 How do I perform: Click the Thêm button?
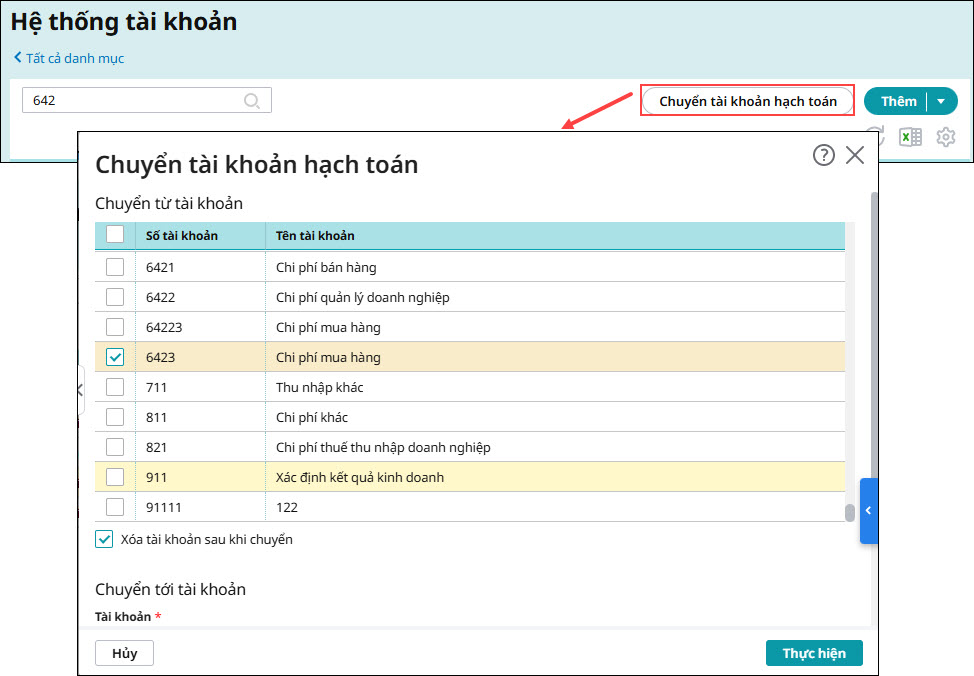point(898,101)
